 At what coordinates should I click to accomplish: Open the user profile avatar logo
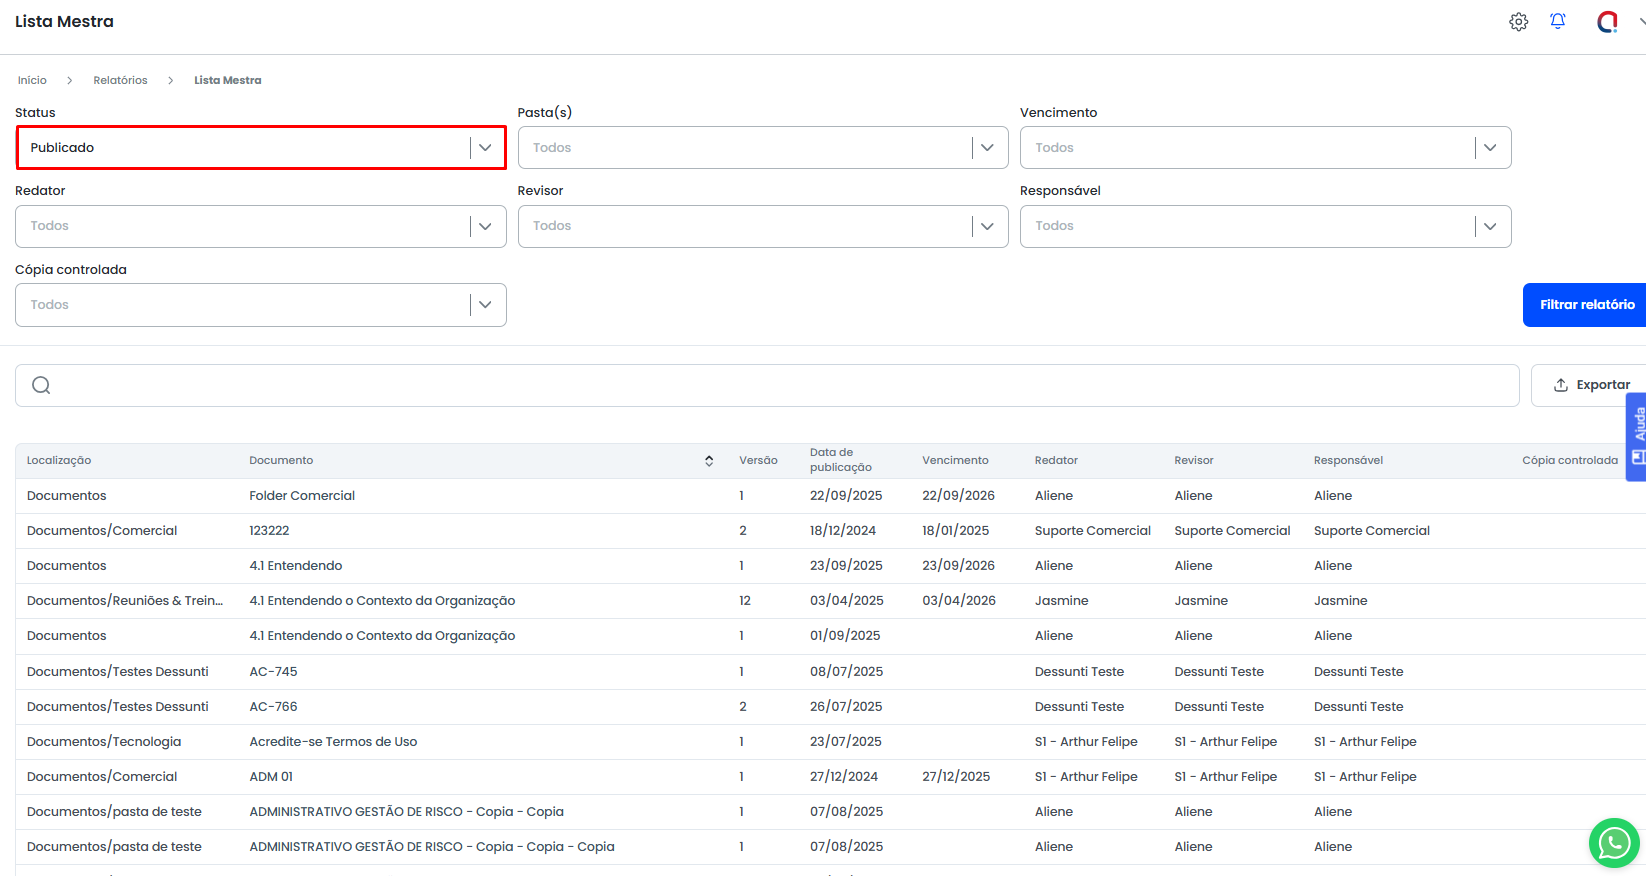[1607, 22]
